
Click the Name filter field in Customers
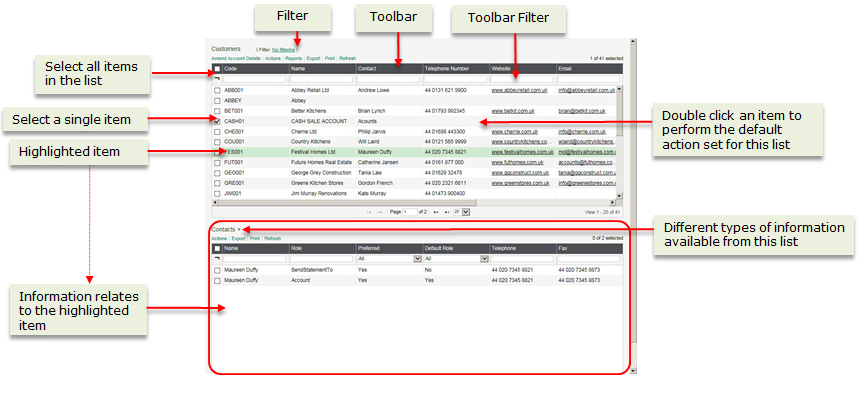[x=321, y=79]
